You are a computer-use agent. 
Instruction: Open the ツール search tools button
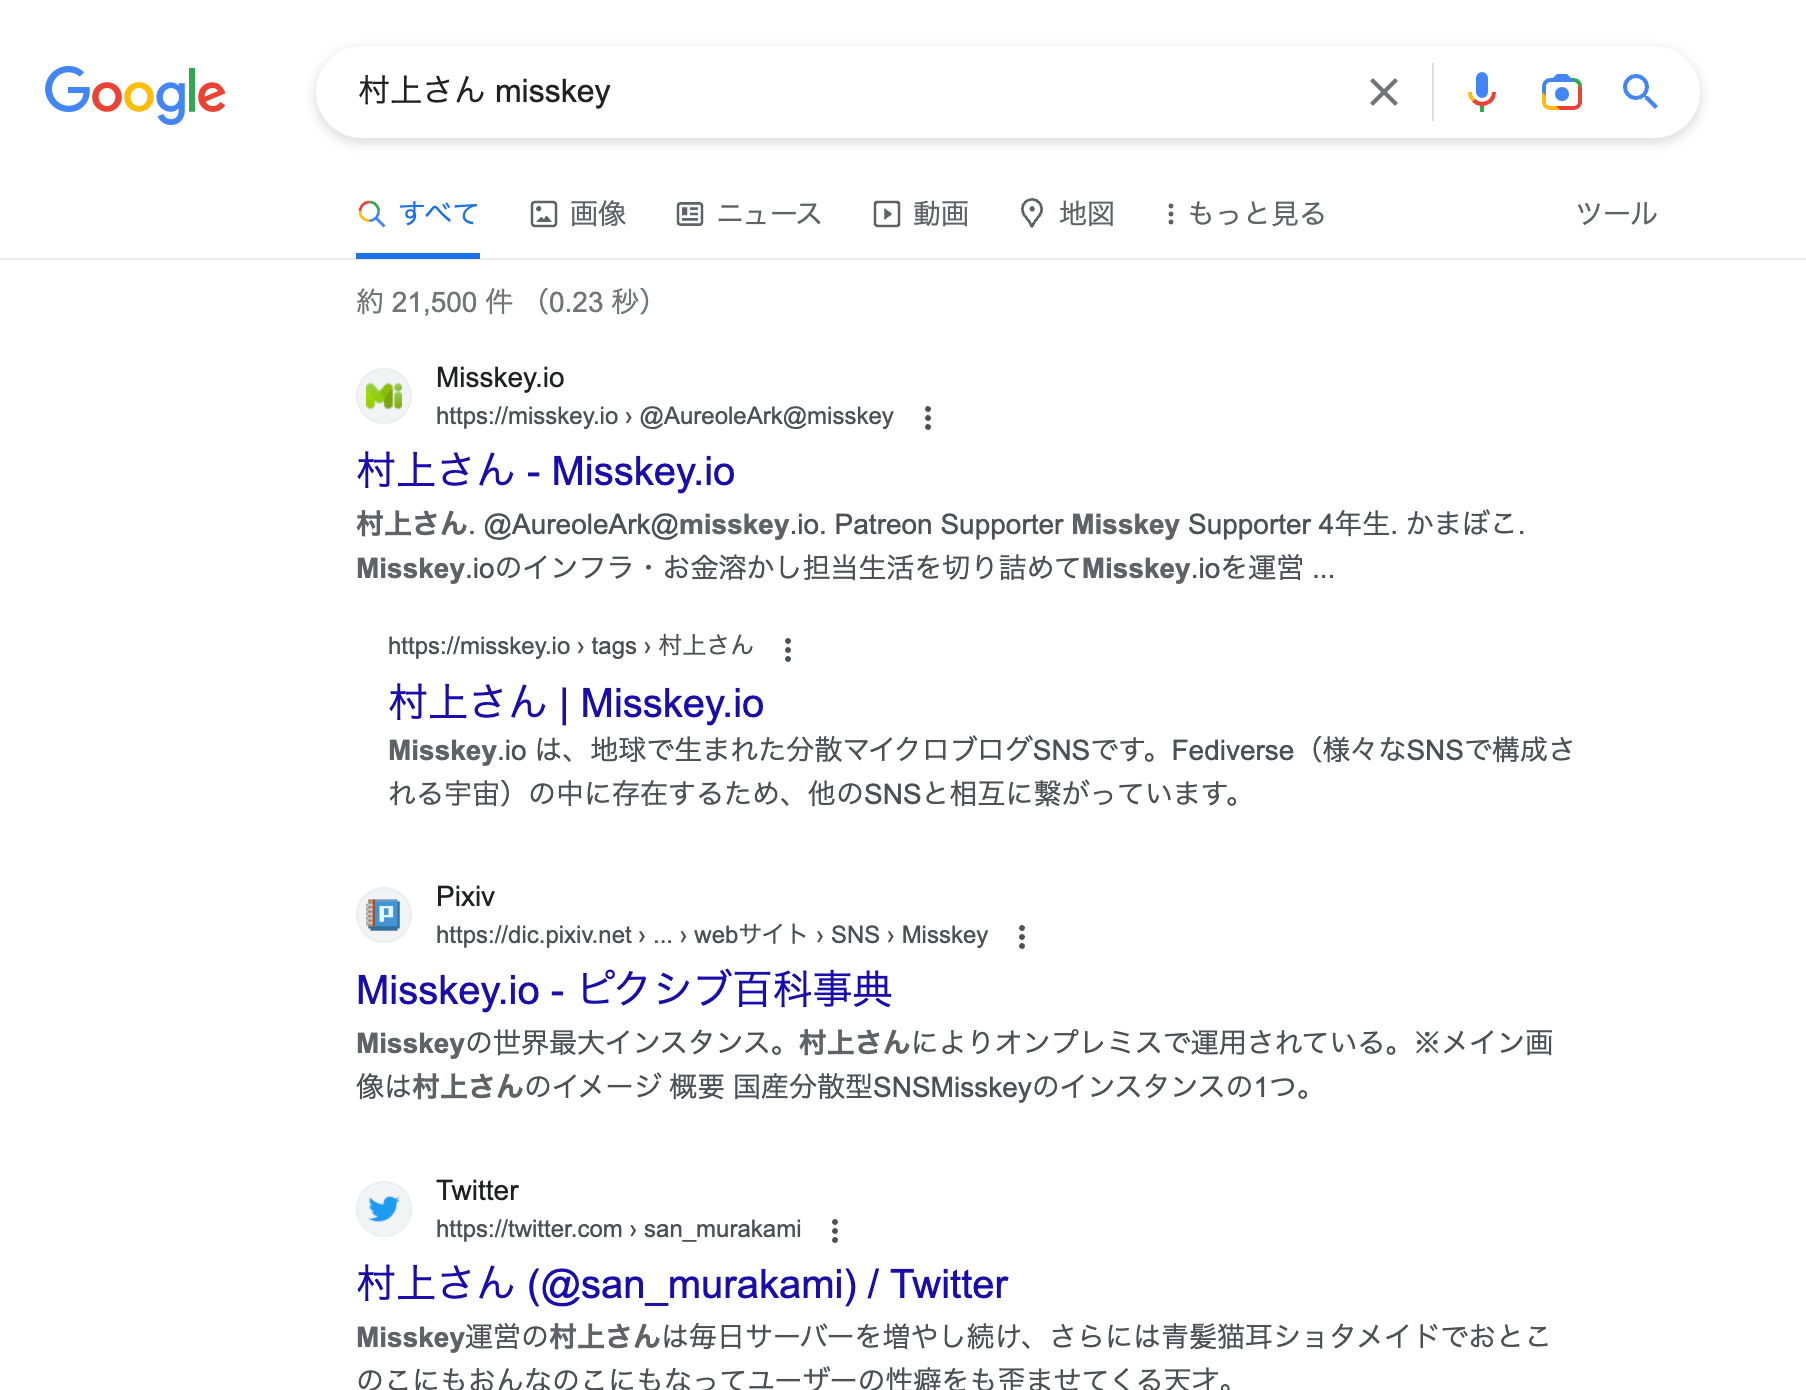click(x=1616, y=214)
